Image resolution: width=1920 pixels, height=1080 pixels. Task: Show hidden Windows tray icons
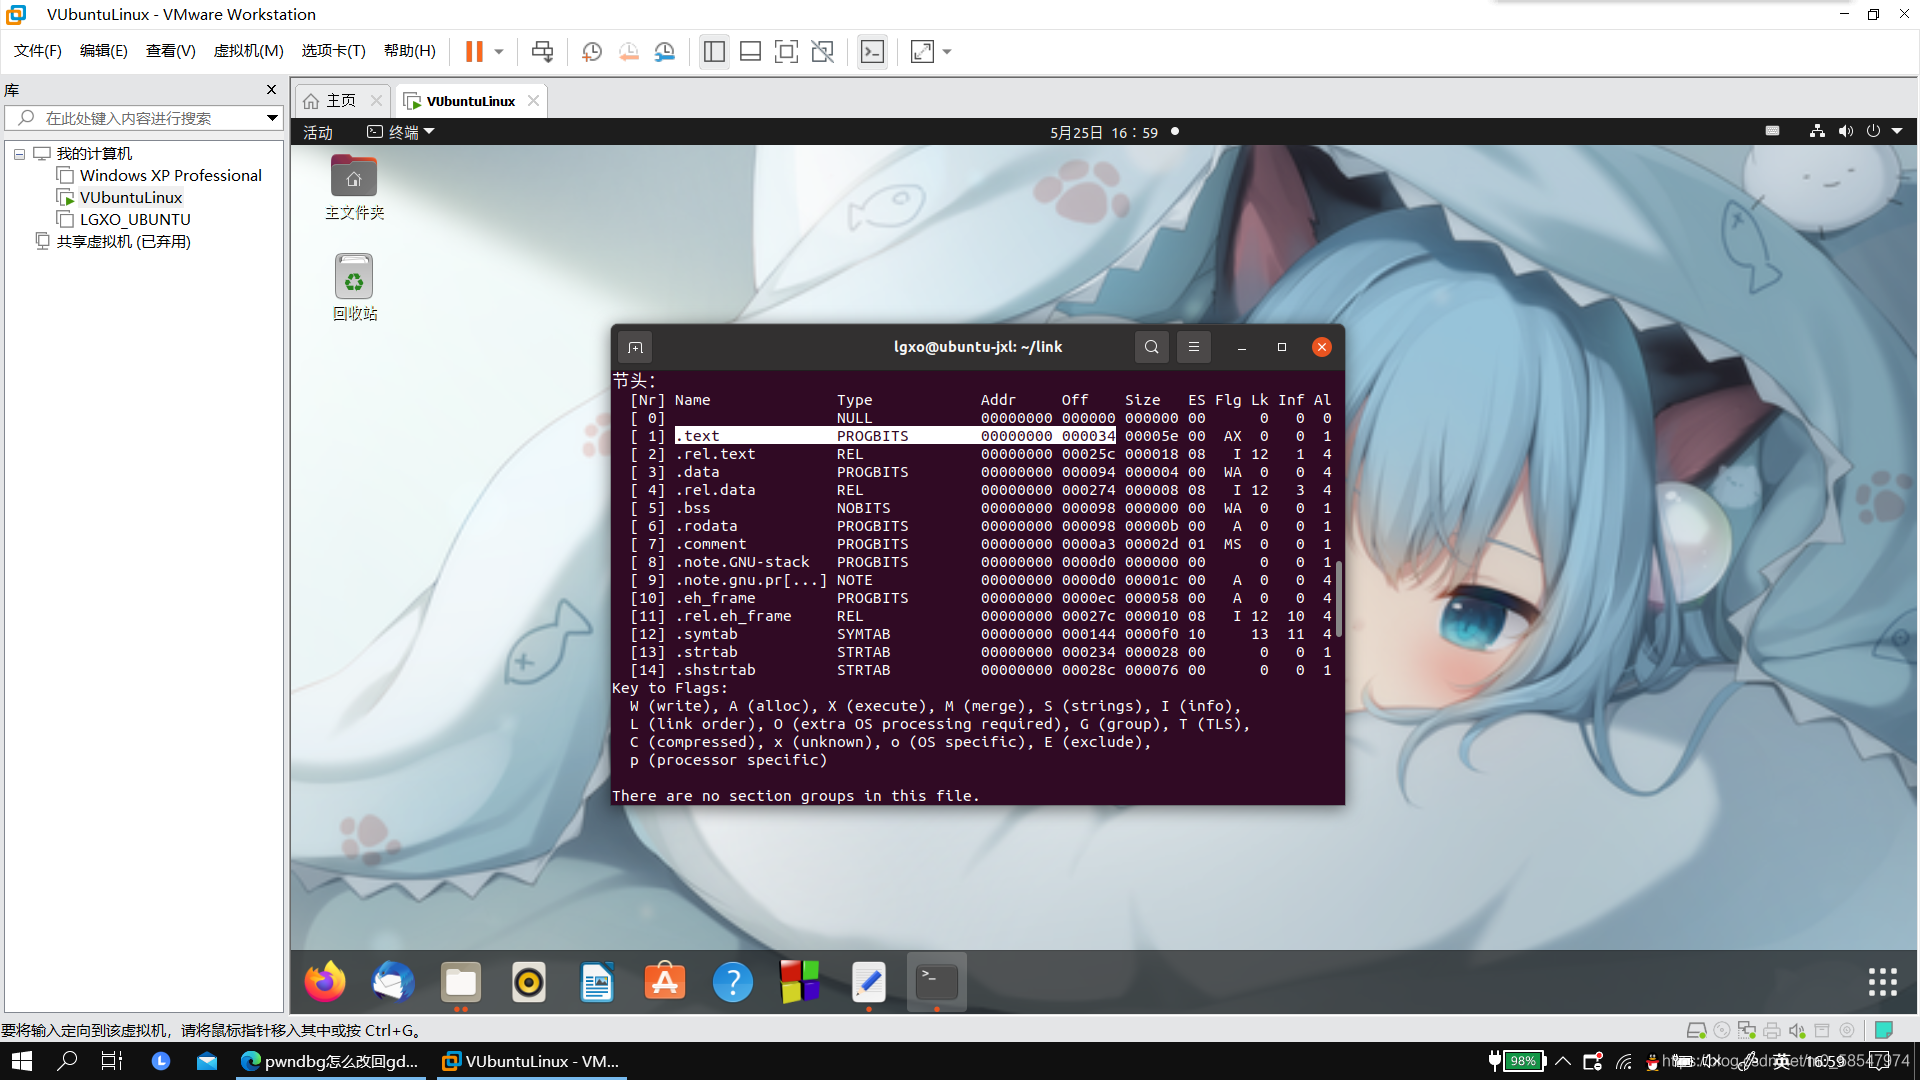pyautogui.click(x=1563, y=1061)
